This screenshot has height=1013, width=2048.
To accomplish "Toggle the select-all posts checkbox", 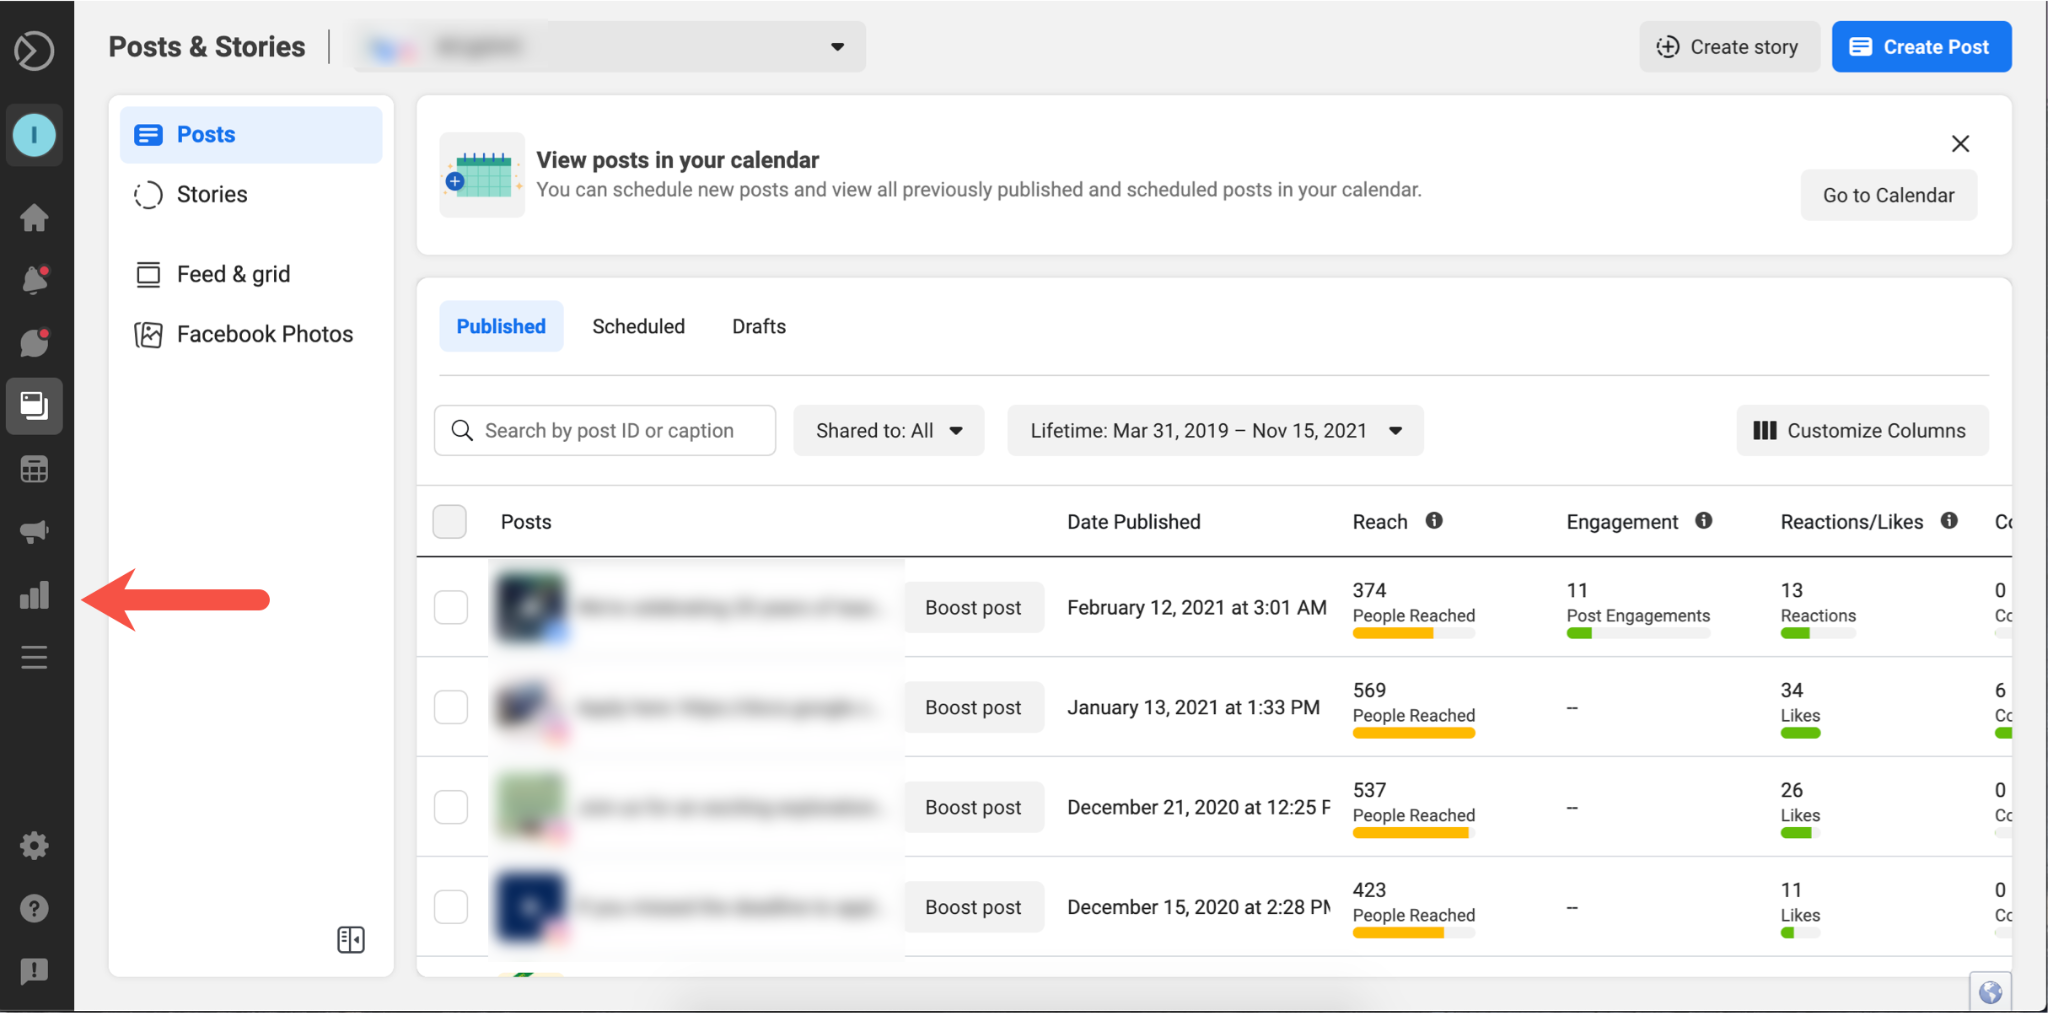I will click(450, 521).
